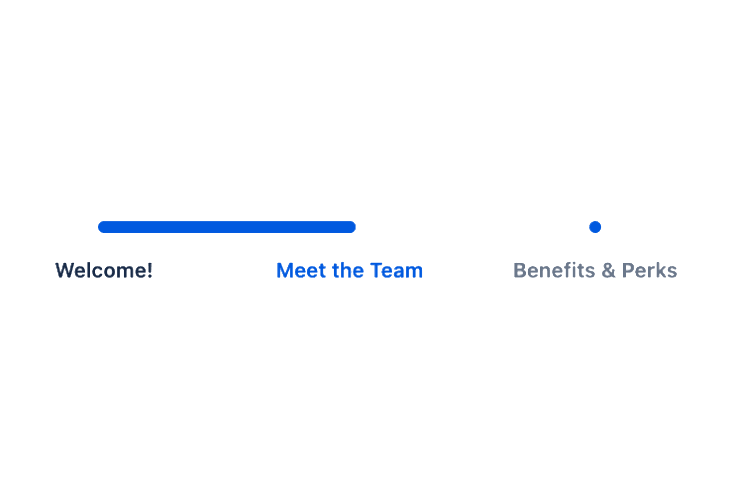Click the Benefits & Perks step dot
Screen dimensions: 732x500
595,227
